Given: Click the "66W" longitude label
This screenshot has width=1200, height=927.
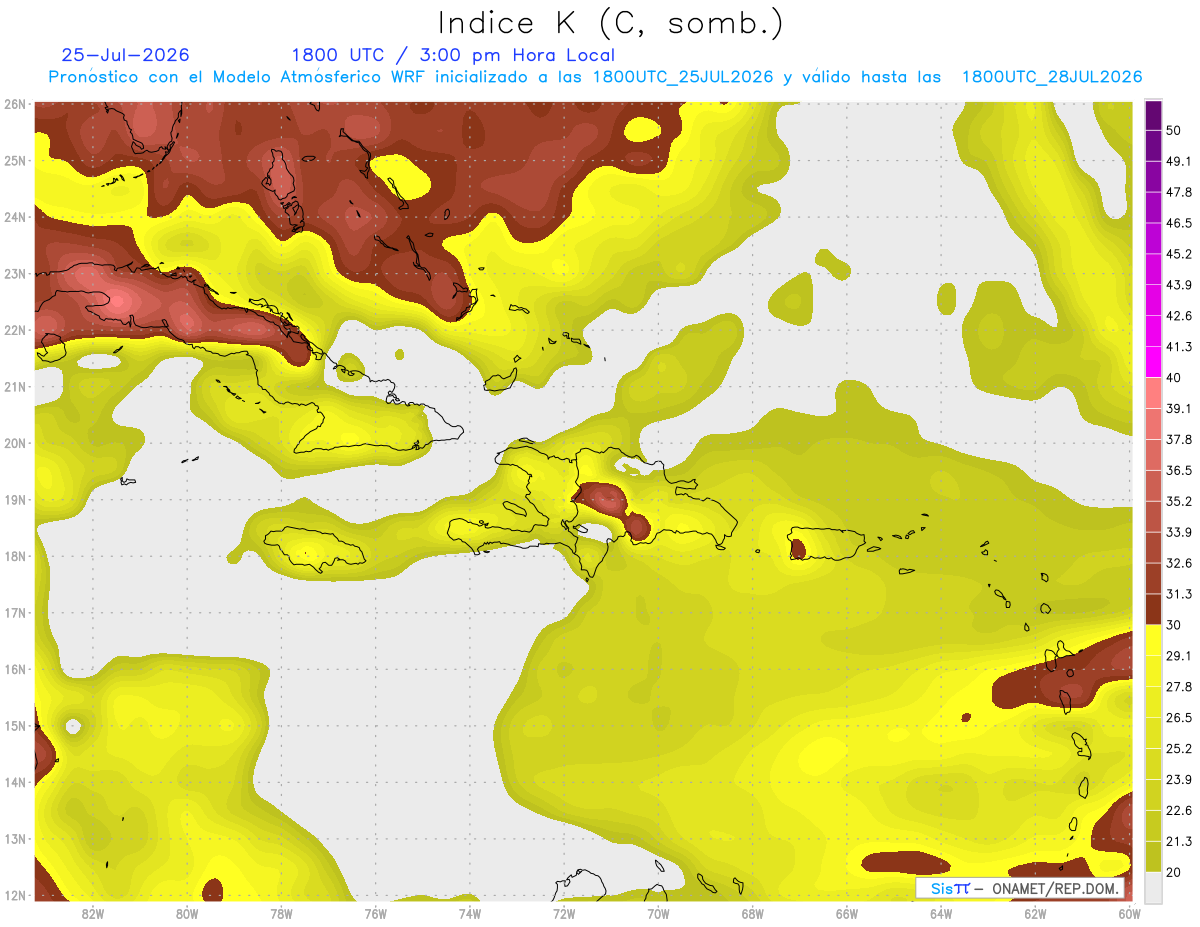Looking at the screenshot, I should pos(847,913).
